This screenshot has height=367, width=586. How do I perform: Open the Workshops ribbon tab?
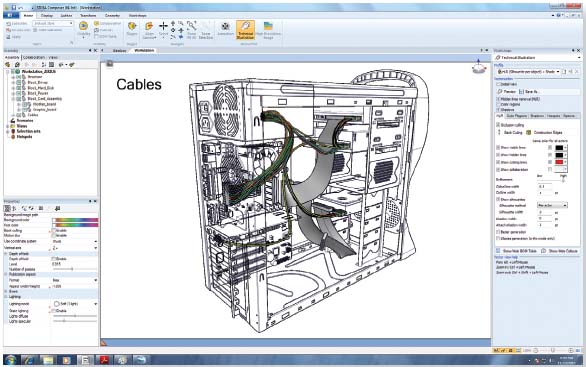pyautogui.click(x=138, y=15)
